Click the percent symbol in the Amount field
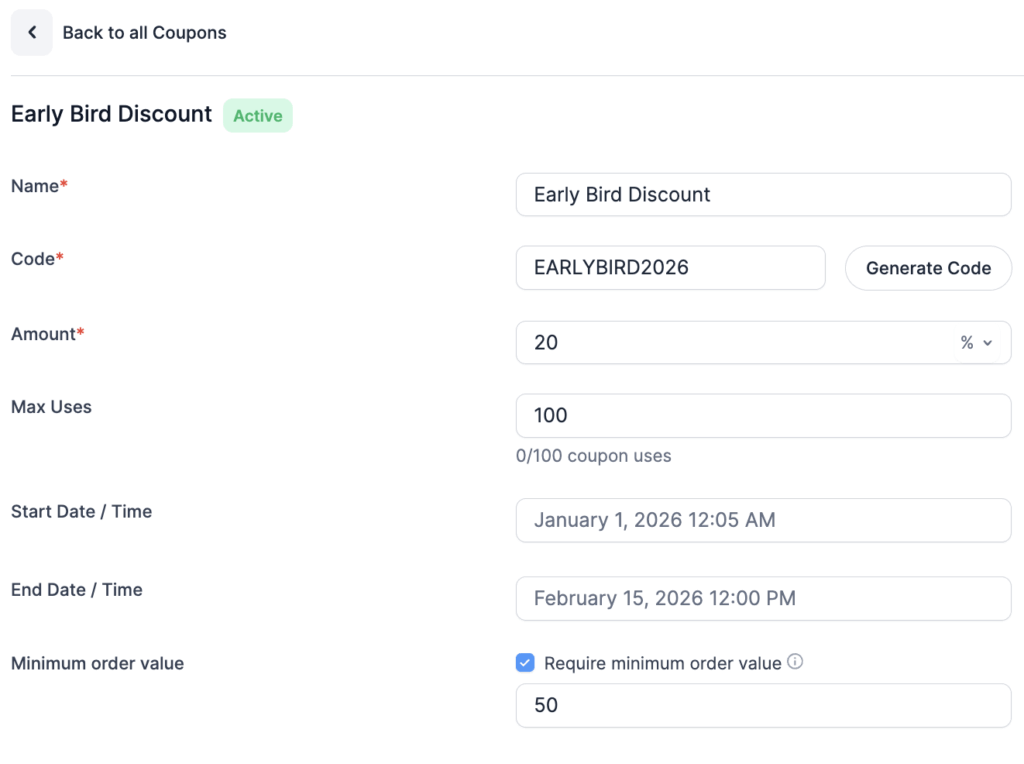The image size is (1024, 764). tap(966, 342)
